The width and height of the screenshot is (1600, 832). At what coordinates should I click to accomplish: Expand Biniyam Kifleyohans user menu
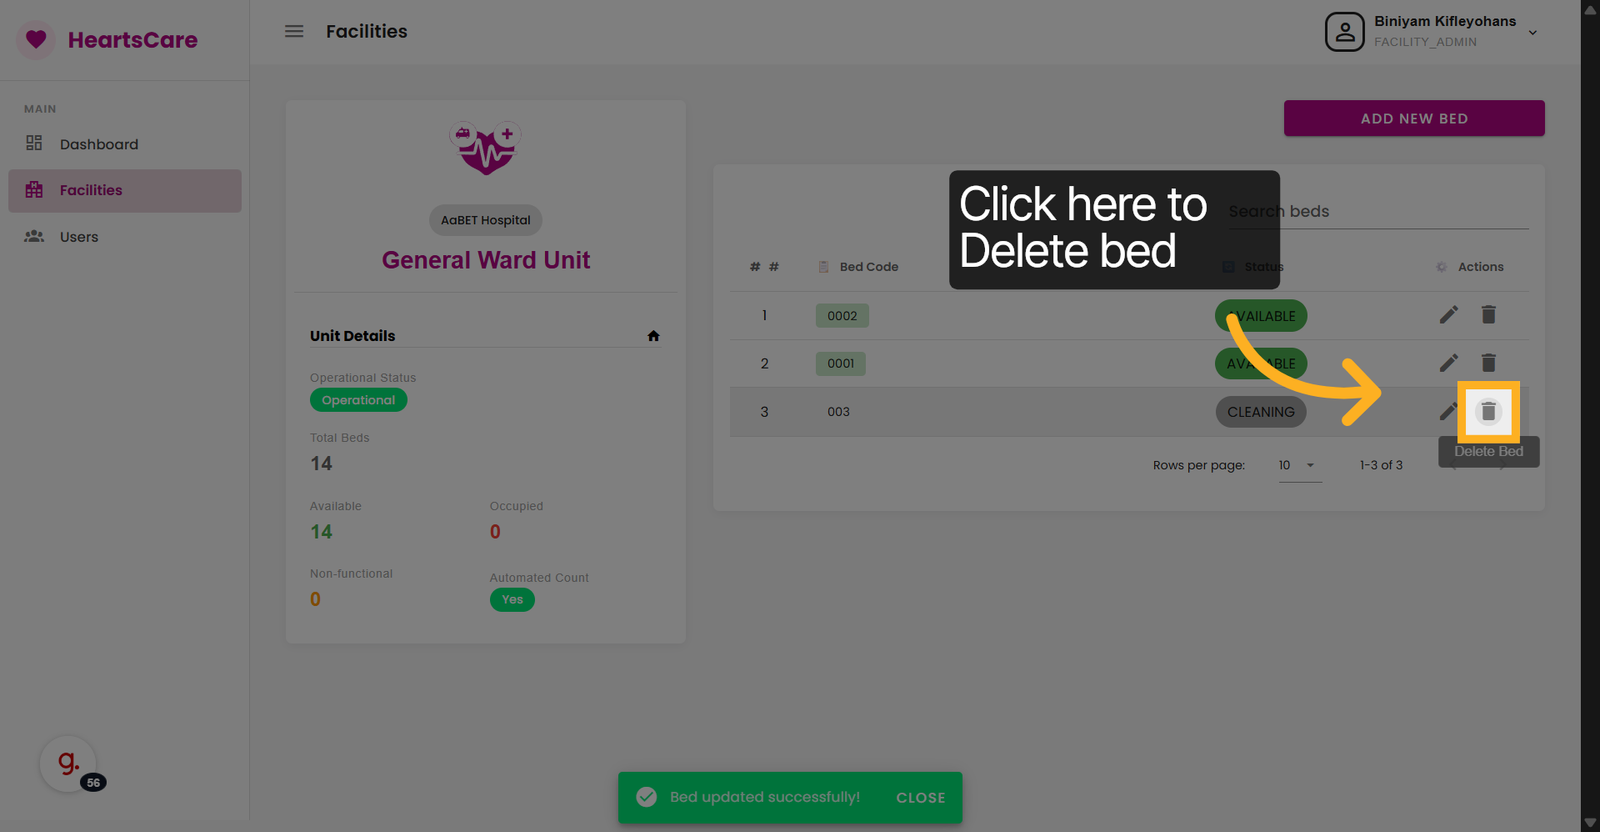point(1532,32)
